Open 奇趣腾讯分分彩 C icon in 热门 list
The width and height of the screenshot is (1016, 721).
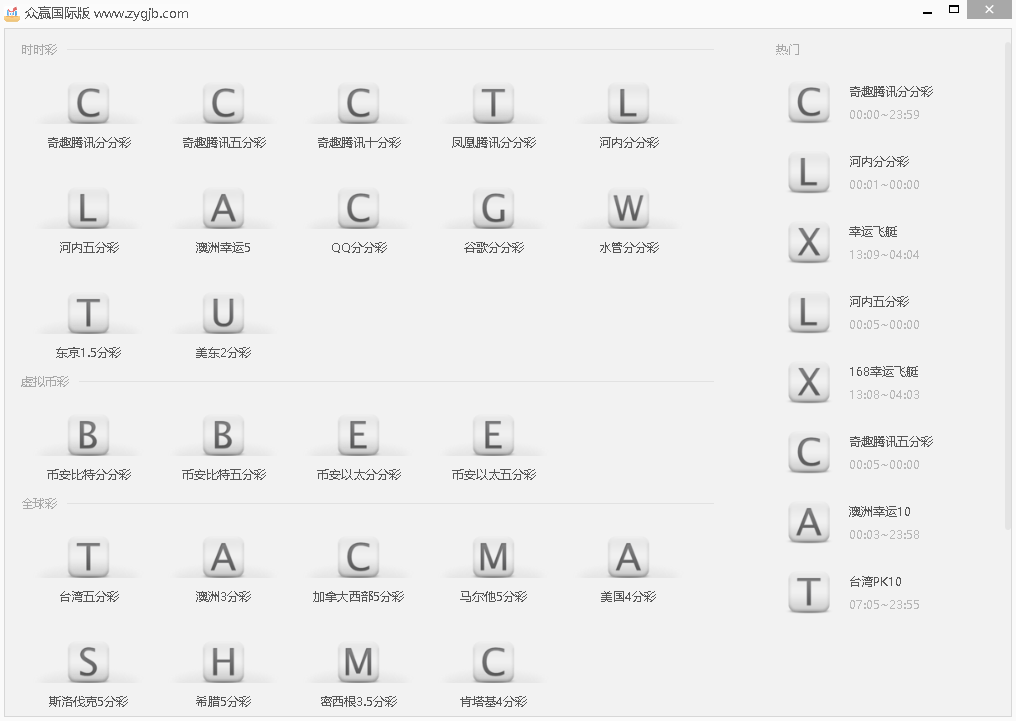pos(809,103)
